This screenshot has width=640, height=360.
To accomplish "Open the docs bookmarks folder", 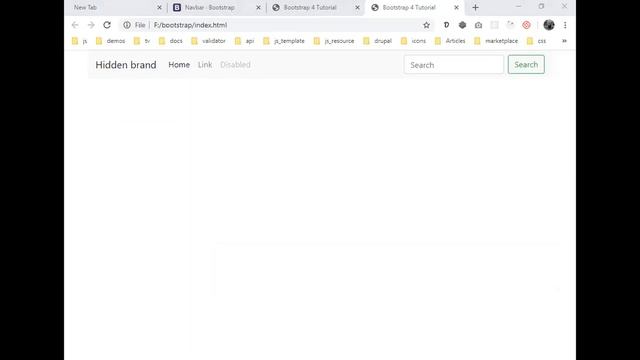I will (x=171, y=41).
